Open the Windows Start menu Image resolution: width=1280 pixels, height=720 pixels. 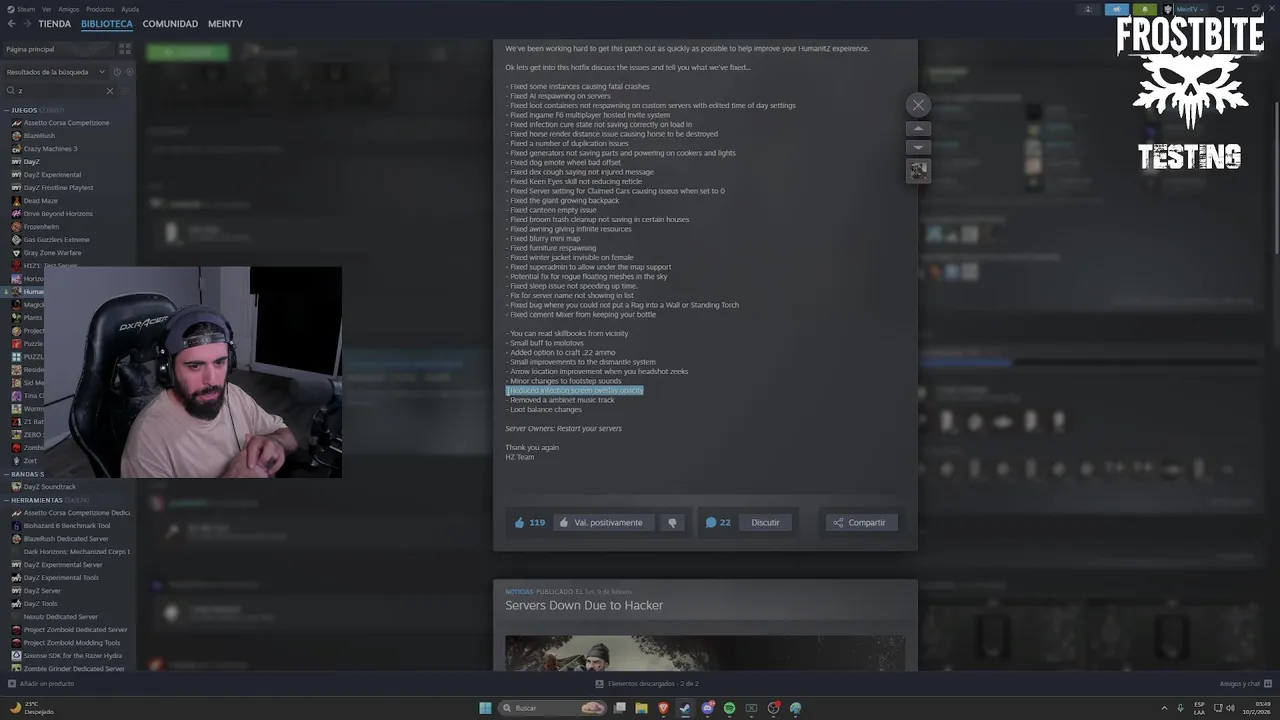[485, 708]
